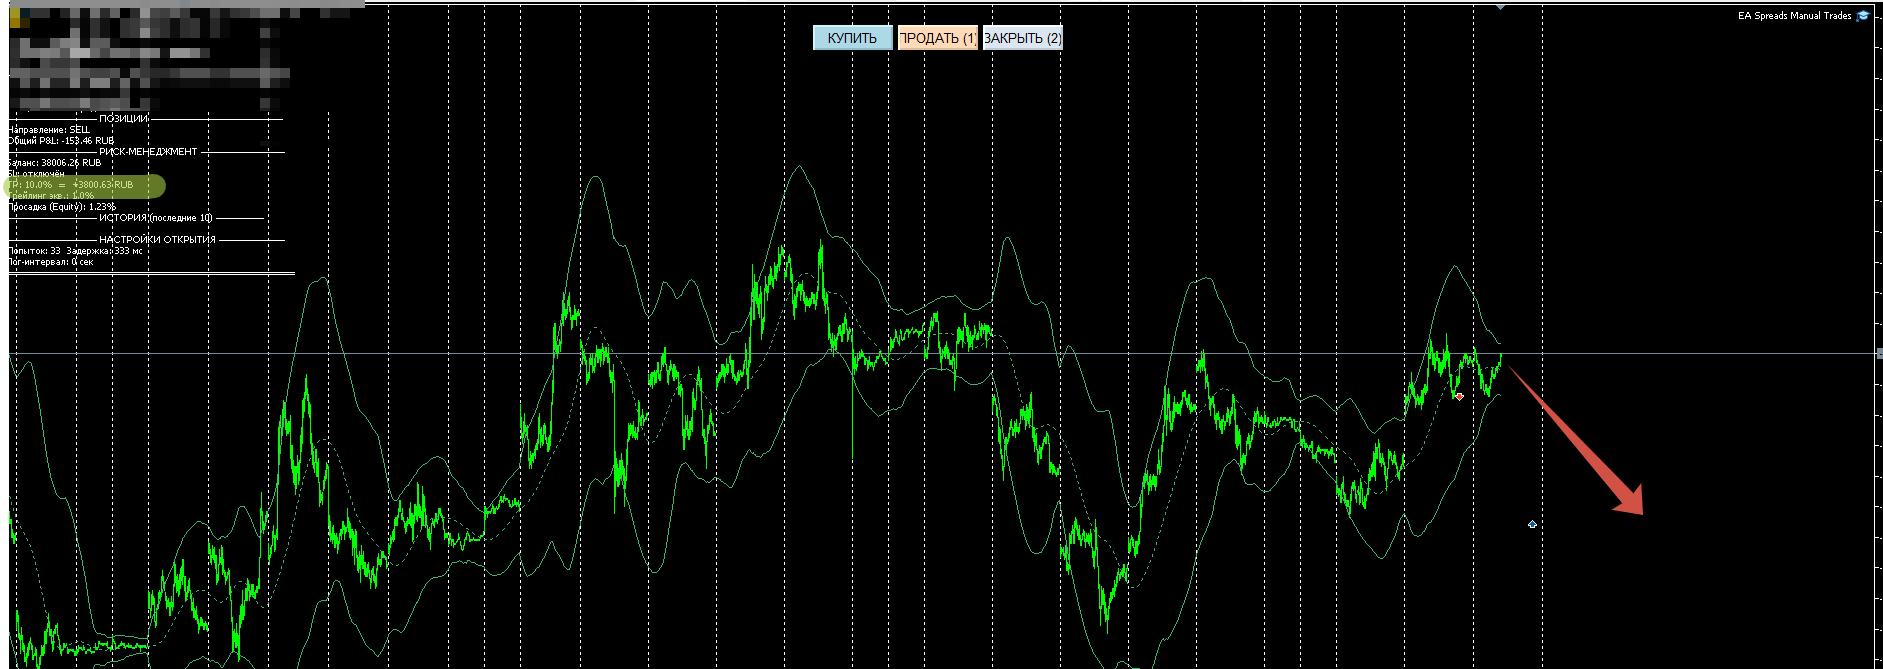Click the Баланс: 38006.26 RUB text
Image resolution: width=1883 pixels, height=669 pixels.
[x=55, y=163]
